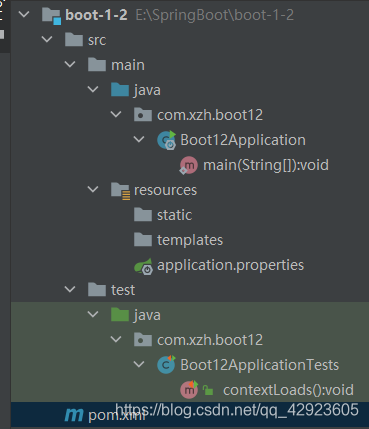
Task: Click com.xzh.boot12 label under test java
Action: 210,340
